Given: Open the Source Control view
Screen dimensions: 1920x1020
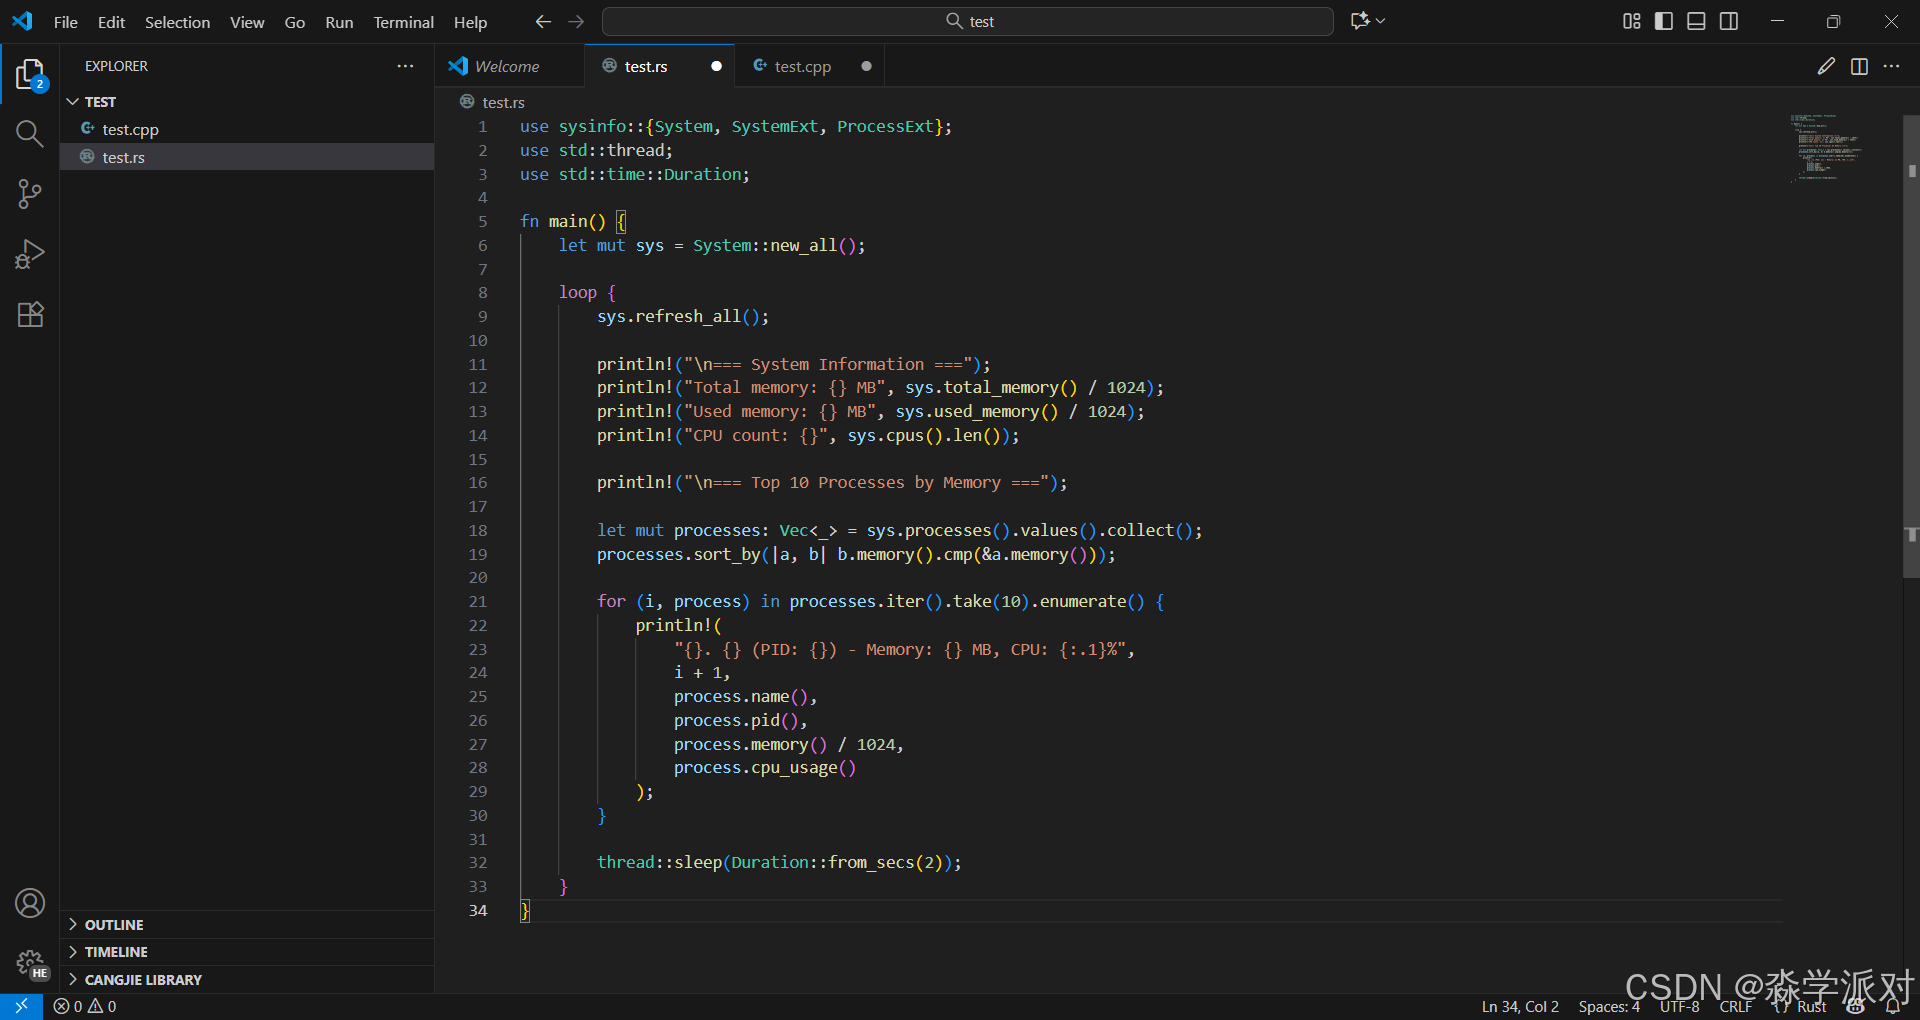Looking at the screenshot, I should click(30, 194).
